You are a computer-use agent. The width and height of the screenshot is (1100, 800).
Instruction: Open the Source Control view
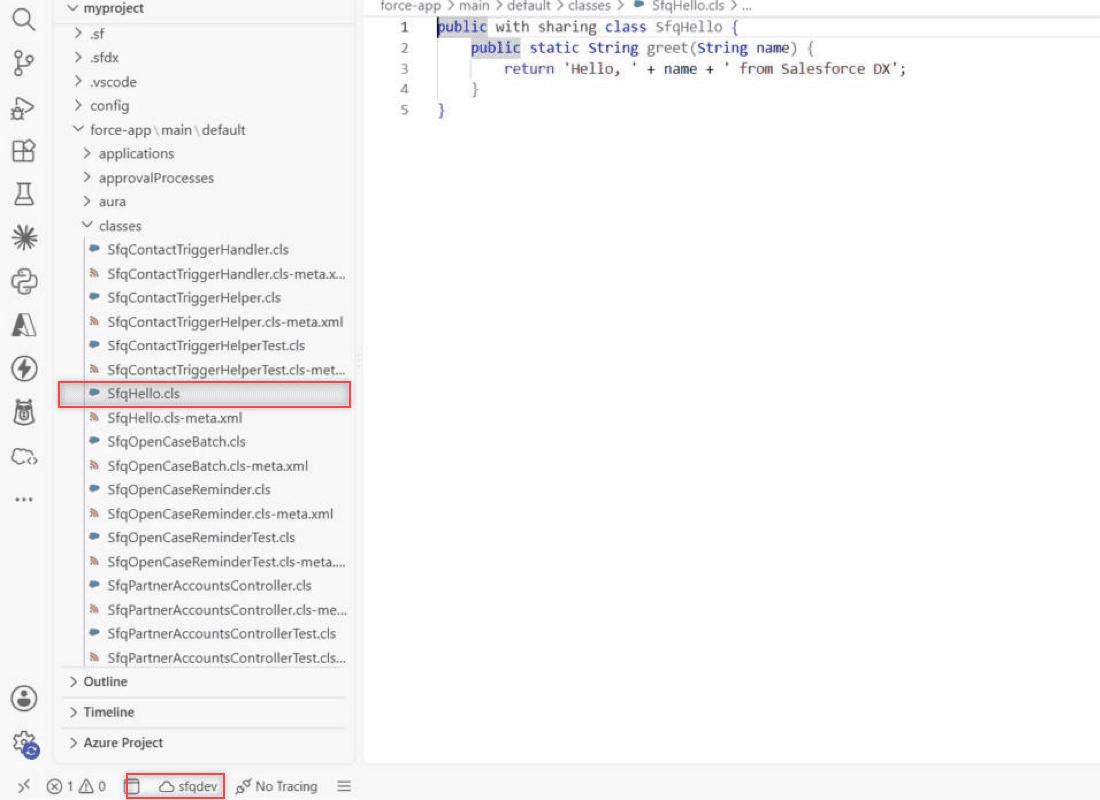(x=24, y=63)
